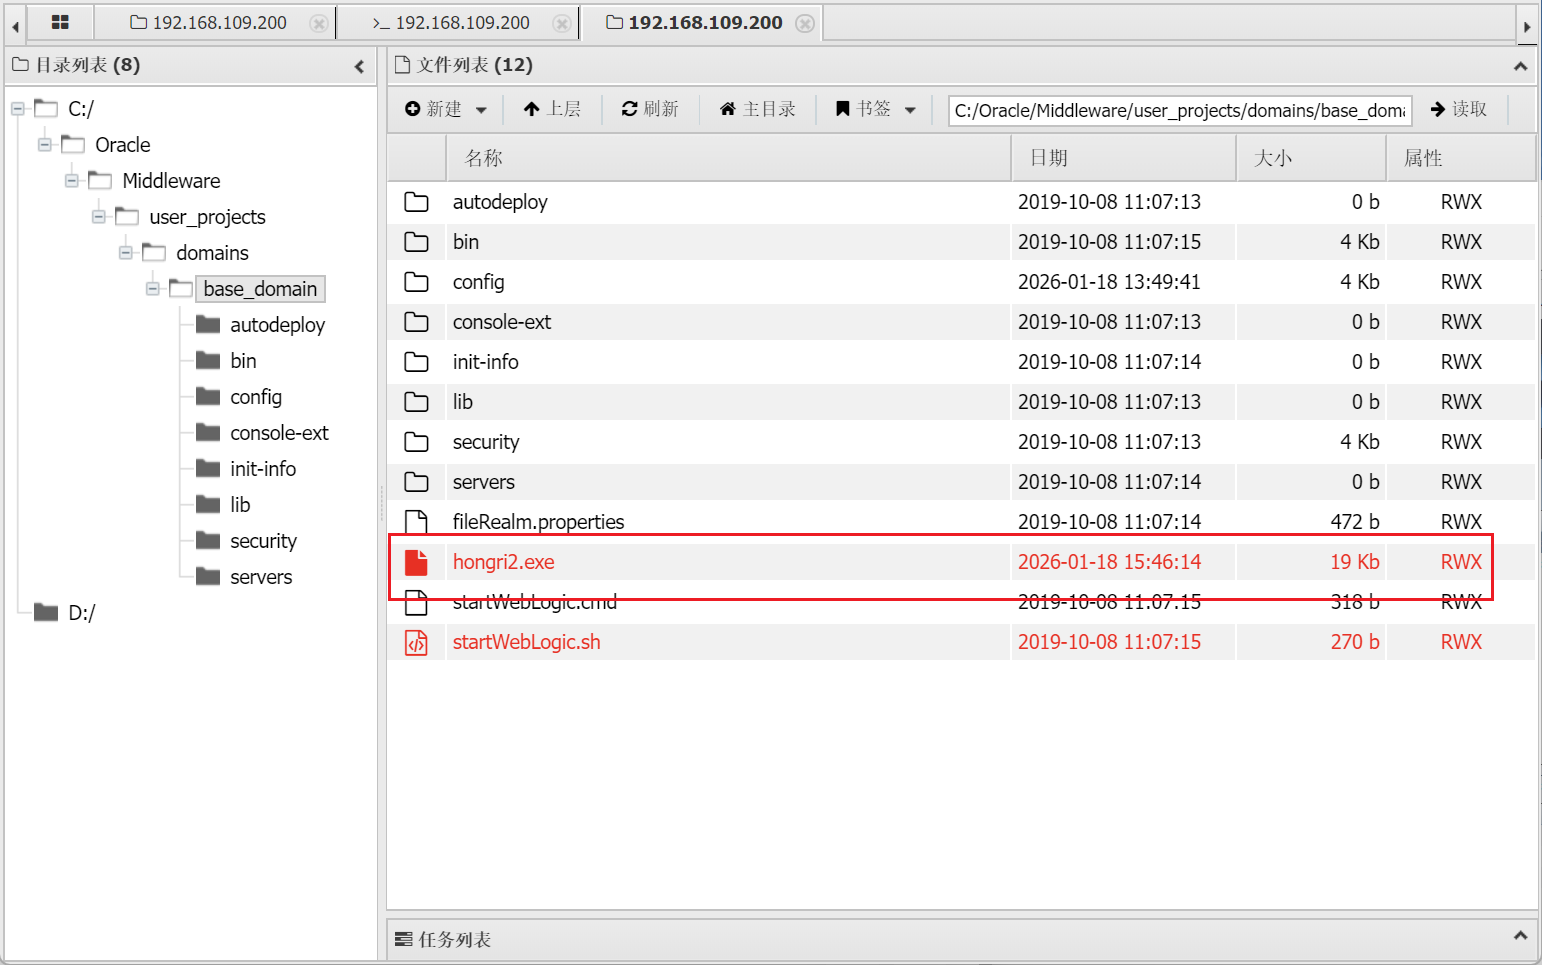This screenshot has height=965, width=1542.
Task: Open the home grid tab icon
Action: [60, 22]
